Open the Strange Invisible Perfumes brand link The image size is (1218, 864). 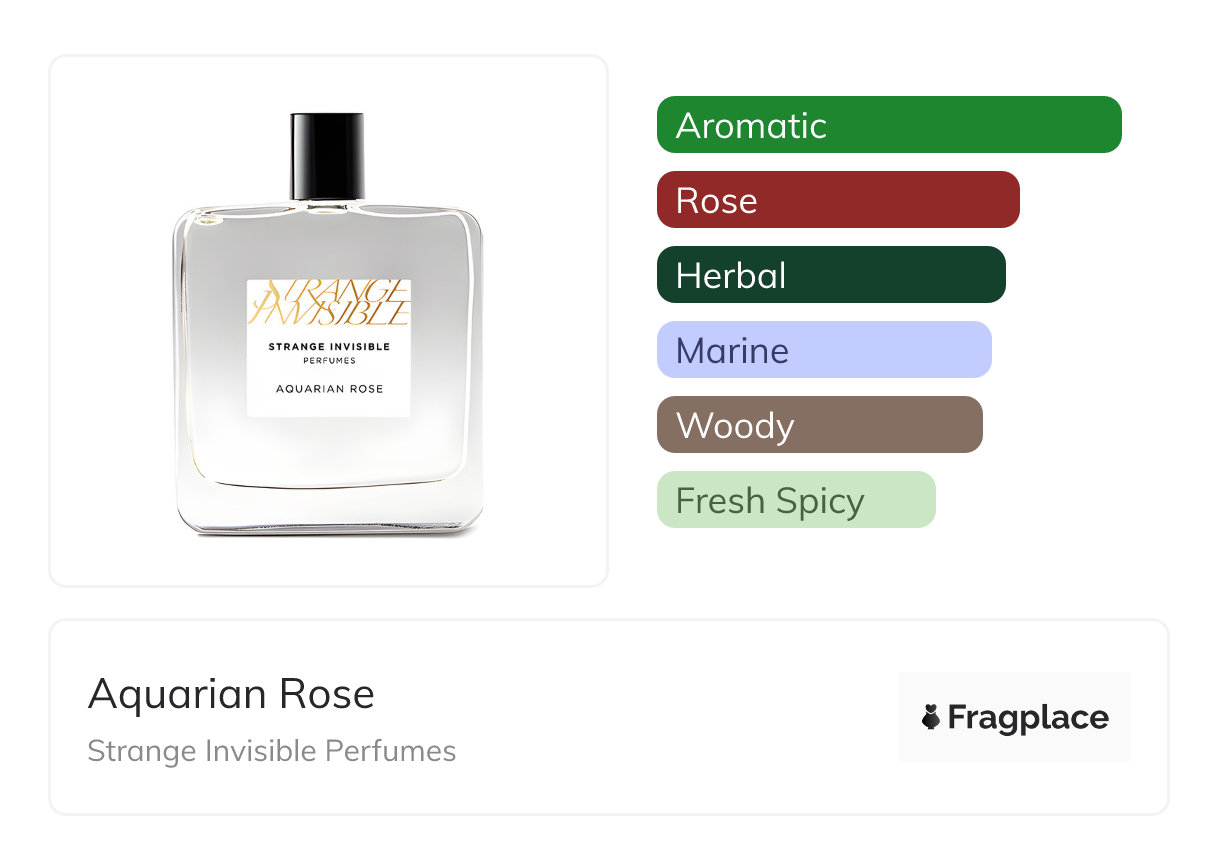pyautogui.click(x=272, y=751)
